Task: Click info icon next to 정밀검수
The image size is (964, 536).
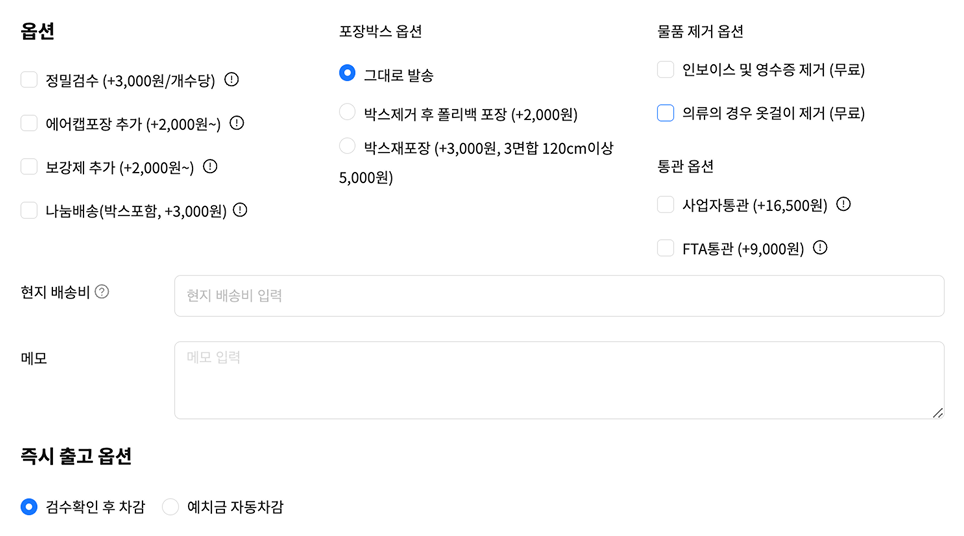Action: 231,80
